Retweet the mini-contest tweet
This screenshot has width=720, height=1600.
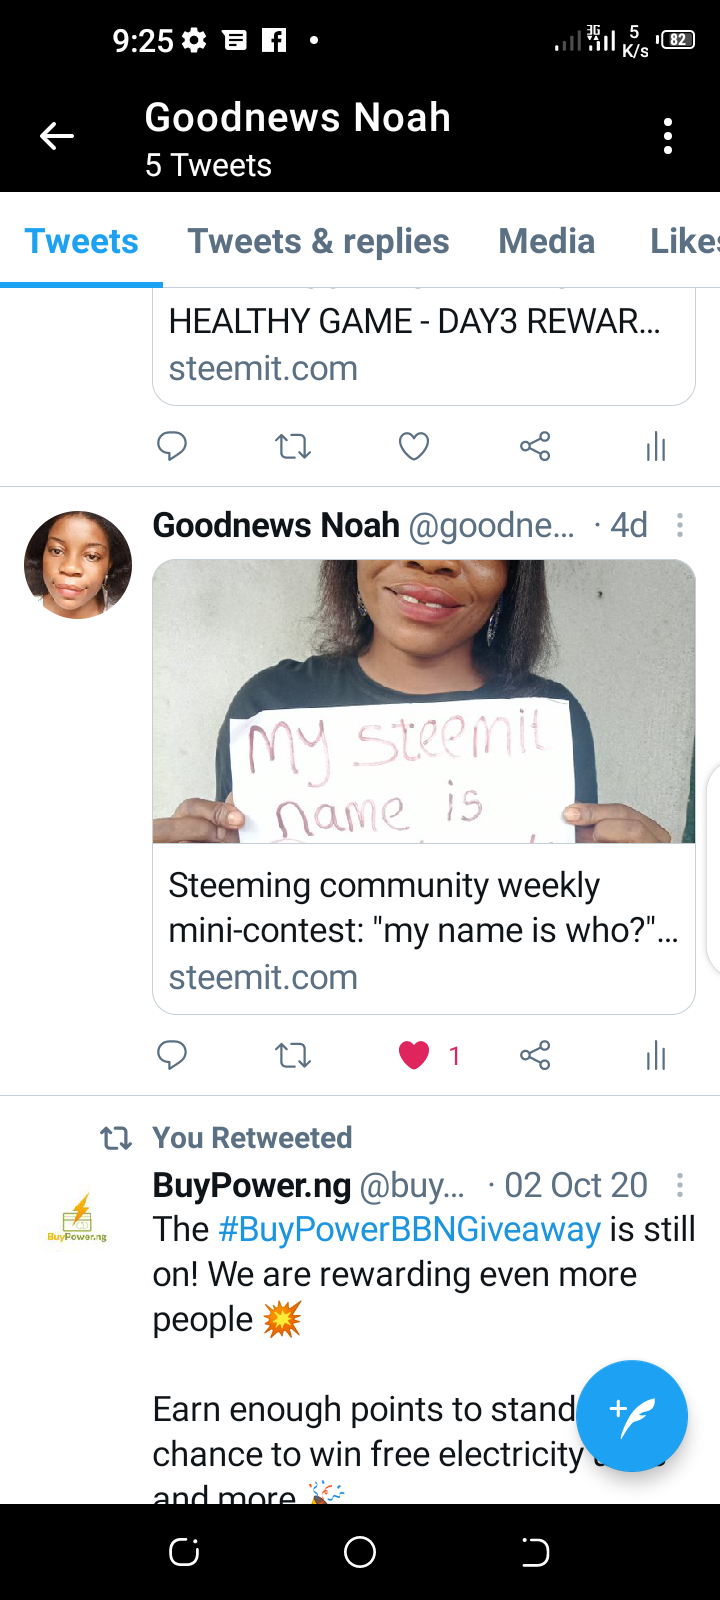(293, 1055)
